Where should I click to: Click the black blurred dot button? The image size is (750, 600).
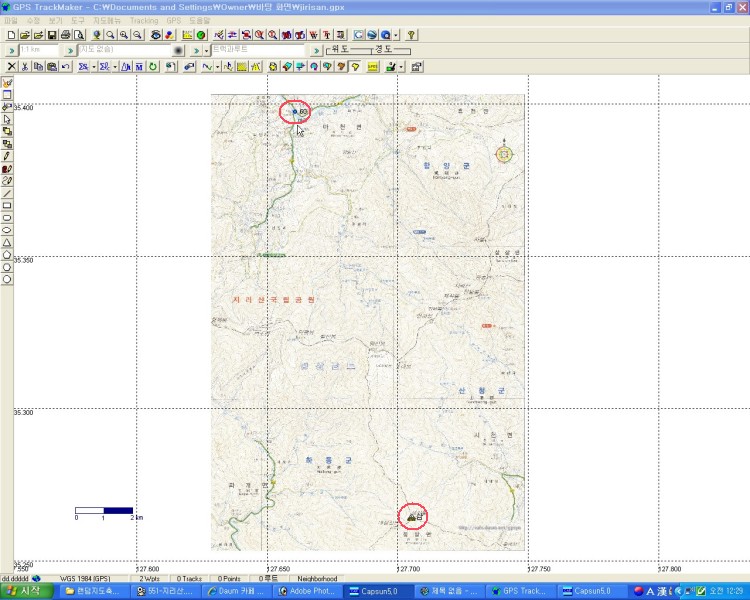178,50
